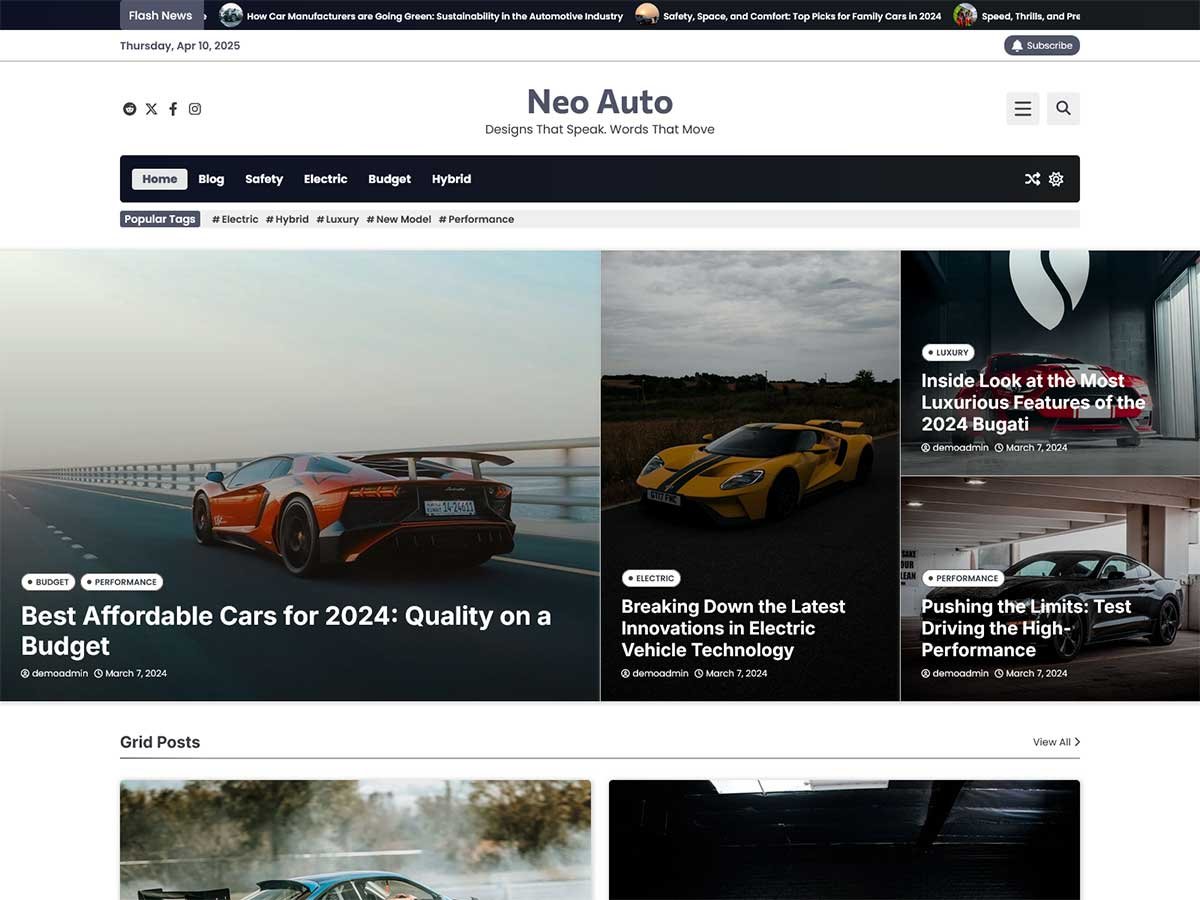Open the #Electric popular tag
Image resolution: width=1200 pixels, height=900 pixels.
pyautogui.click(x=235, y=219)
